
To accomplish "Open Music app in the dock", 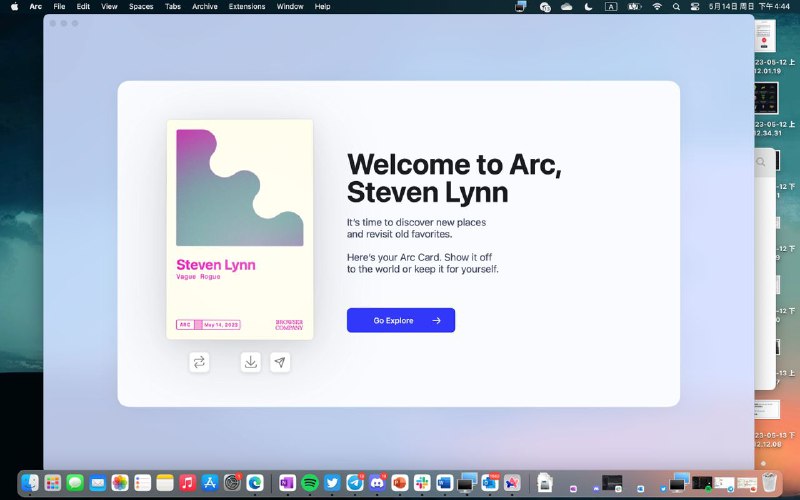I will click(x=187, y=482).
